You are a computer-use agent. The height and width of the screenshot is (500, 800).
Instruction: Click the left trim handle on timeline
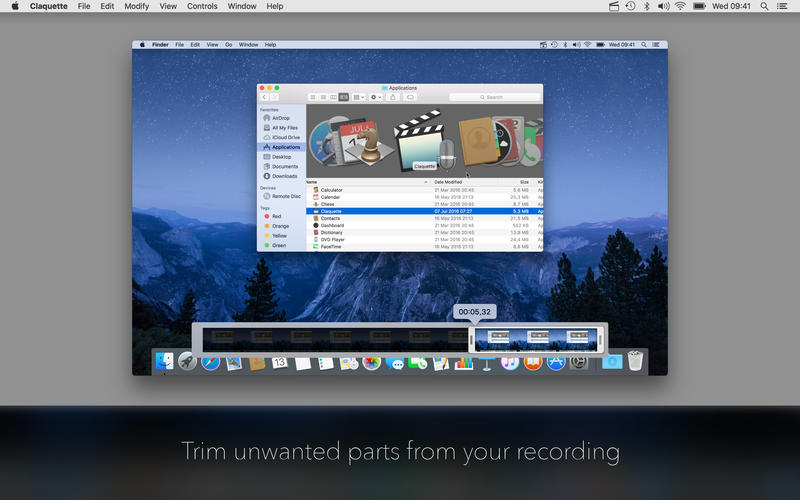pyautogui.click(x=471, y=340)
